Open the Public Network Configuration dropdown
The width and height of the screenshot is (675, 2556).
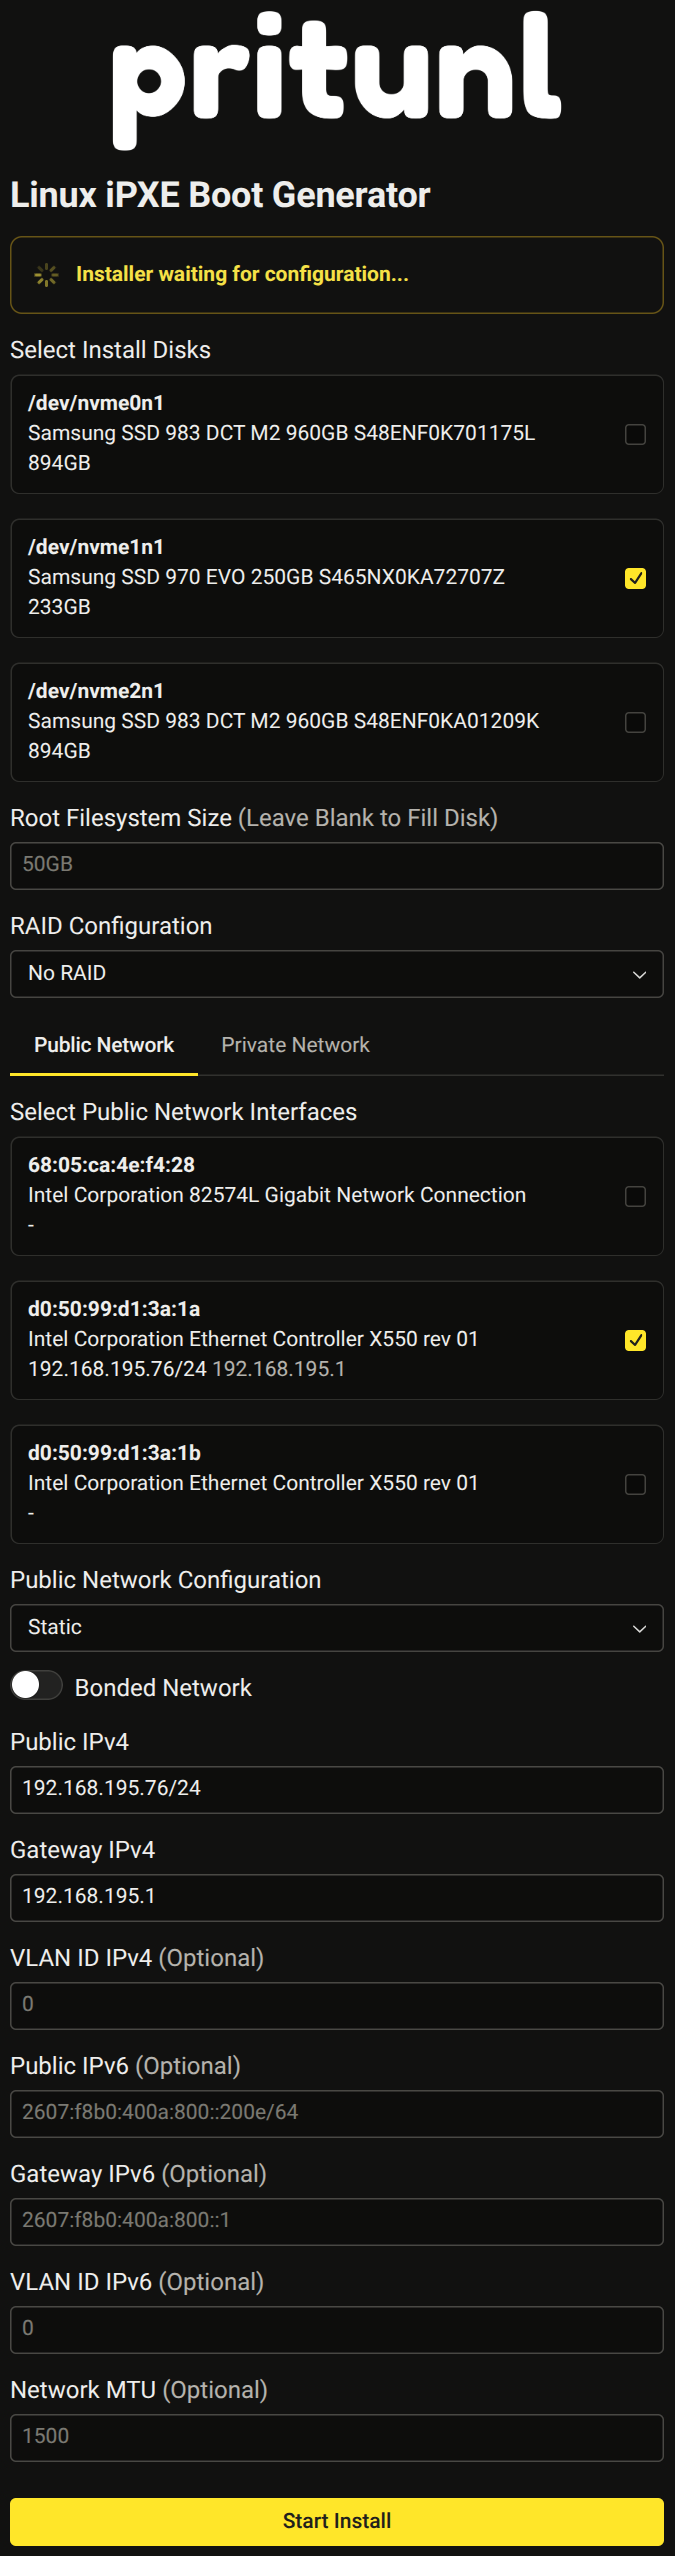tap(336, 1627)
